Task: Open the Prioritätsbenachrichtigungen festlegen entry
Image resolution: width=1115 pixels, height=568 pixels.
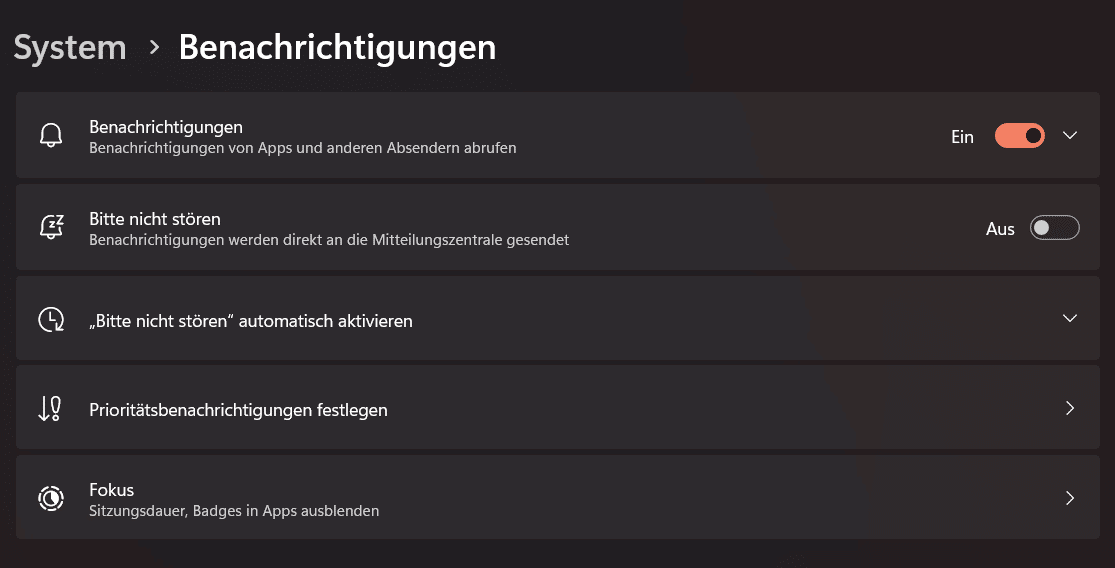Action: pyautogui.click(x=238, y=410)
